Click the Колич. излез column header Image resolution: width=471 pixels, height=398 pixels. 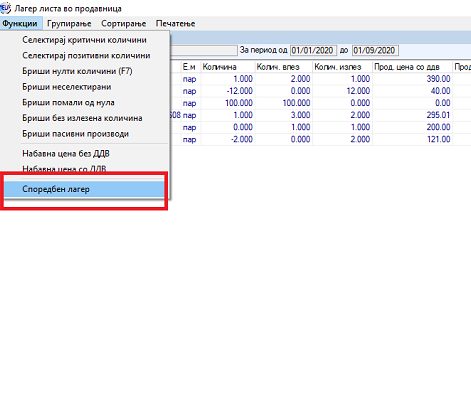[342, 67]
